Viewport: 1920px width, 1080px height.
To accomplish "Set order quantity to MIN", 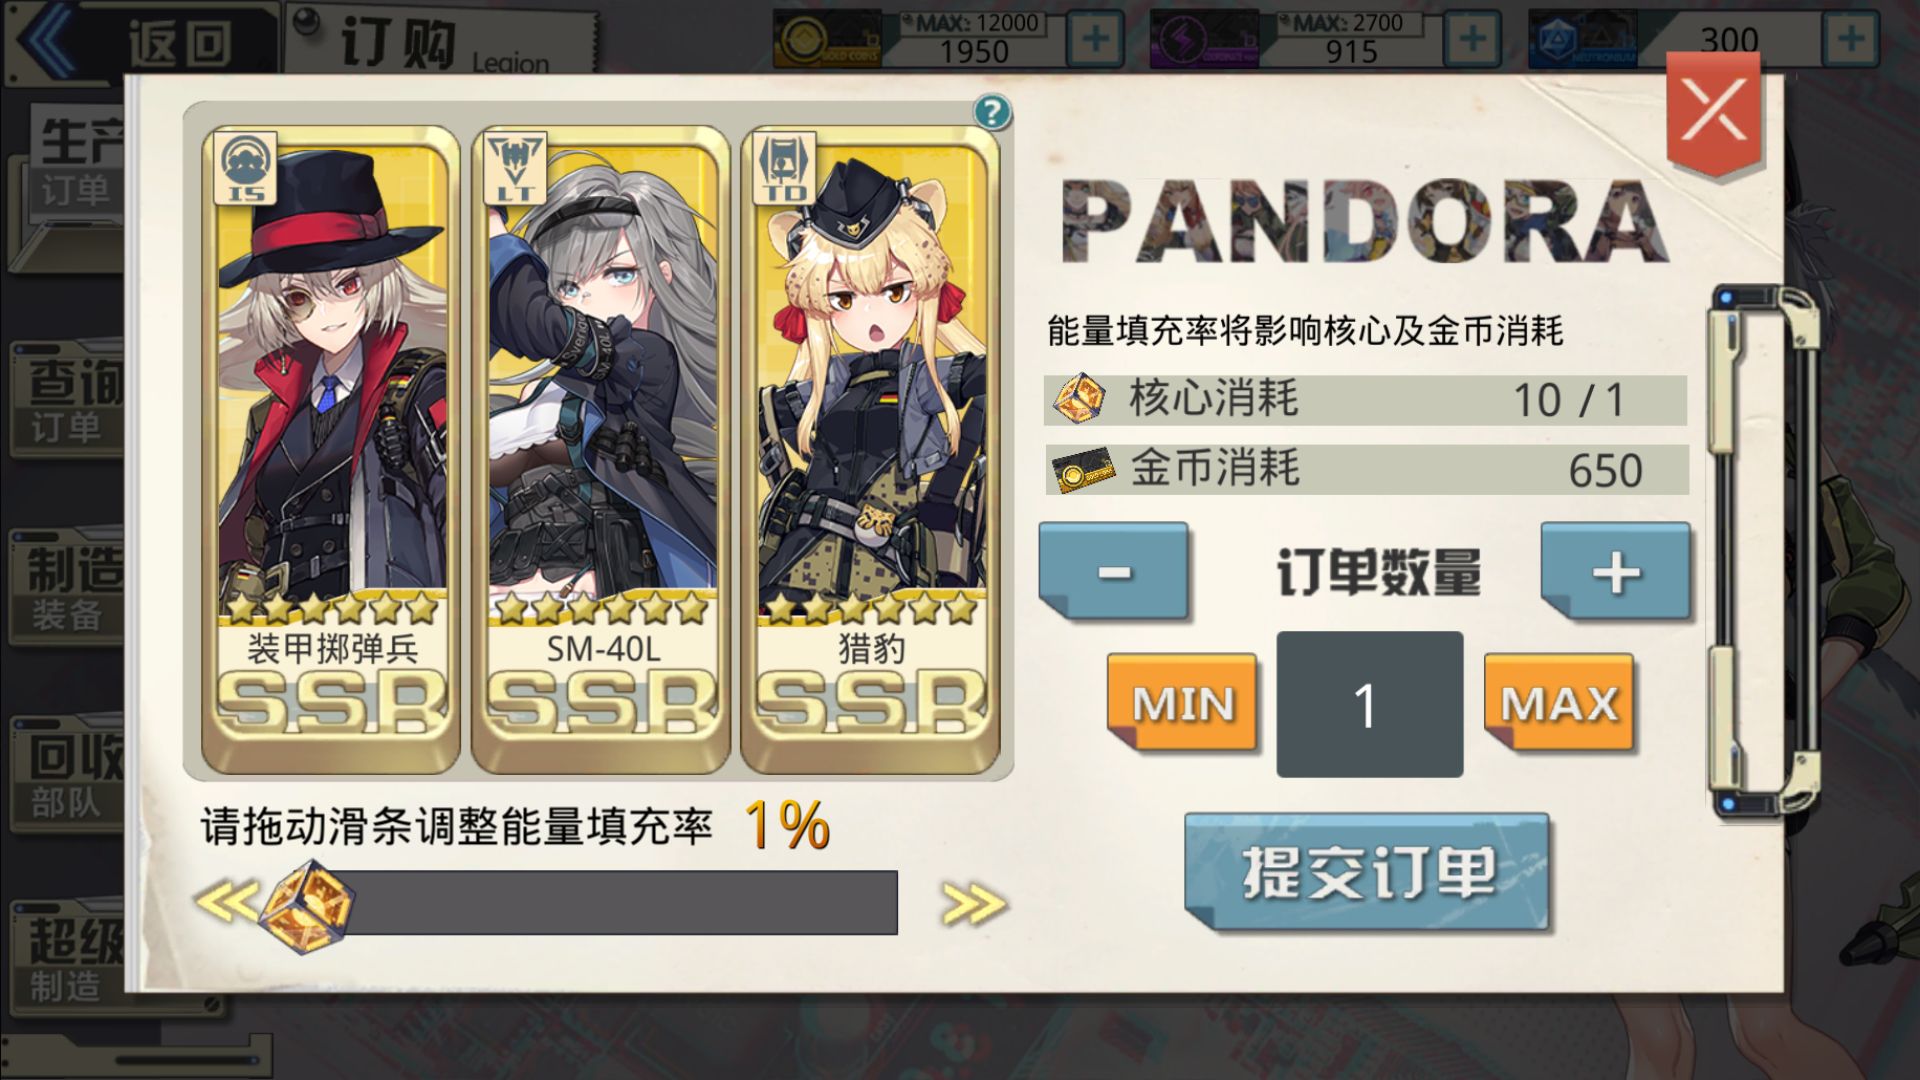I will [x=1182, y=704].
